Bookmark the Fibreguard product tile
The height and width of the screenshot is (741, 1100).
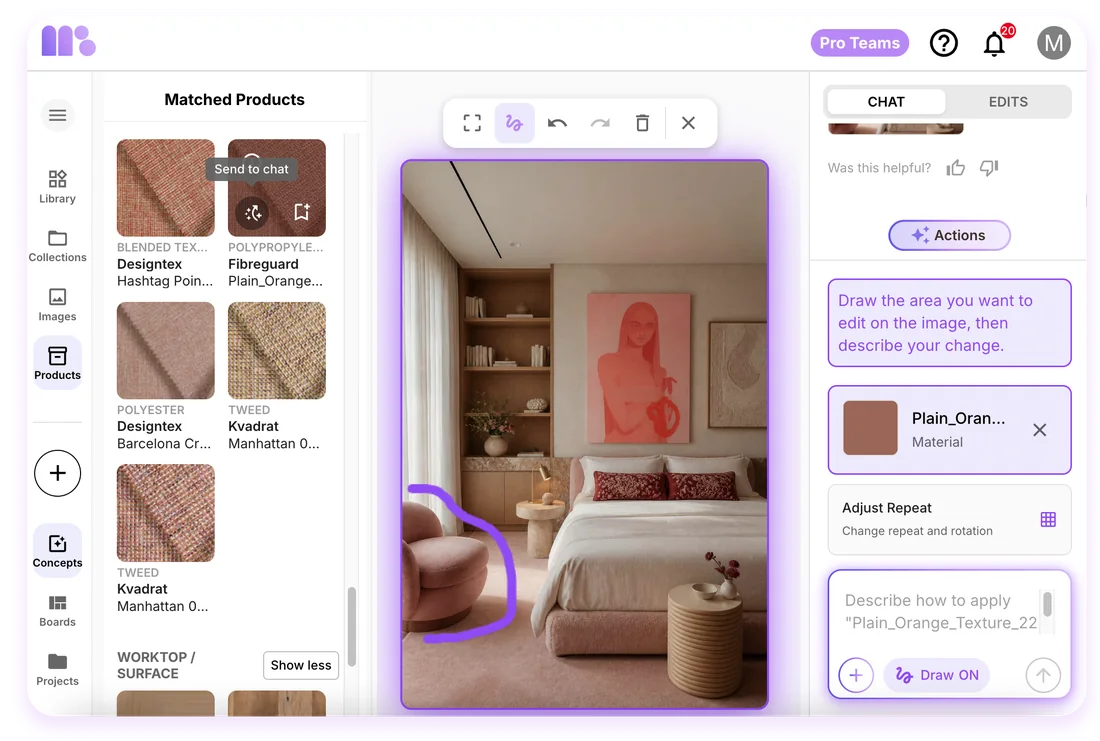pos(302,212)
